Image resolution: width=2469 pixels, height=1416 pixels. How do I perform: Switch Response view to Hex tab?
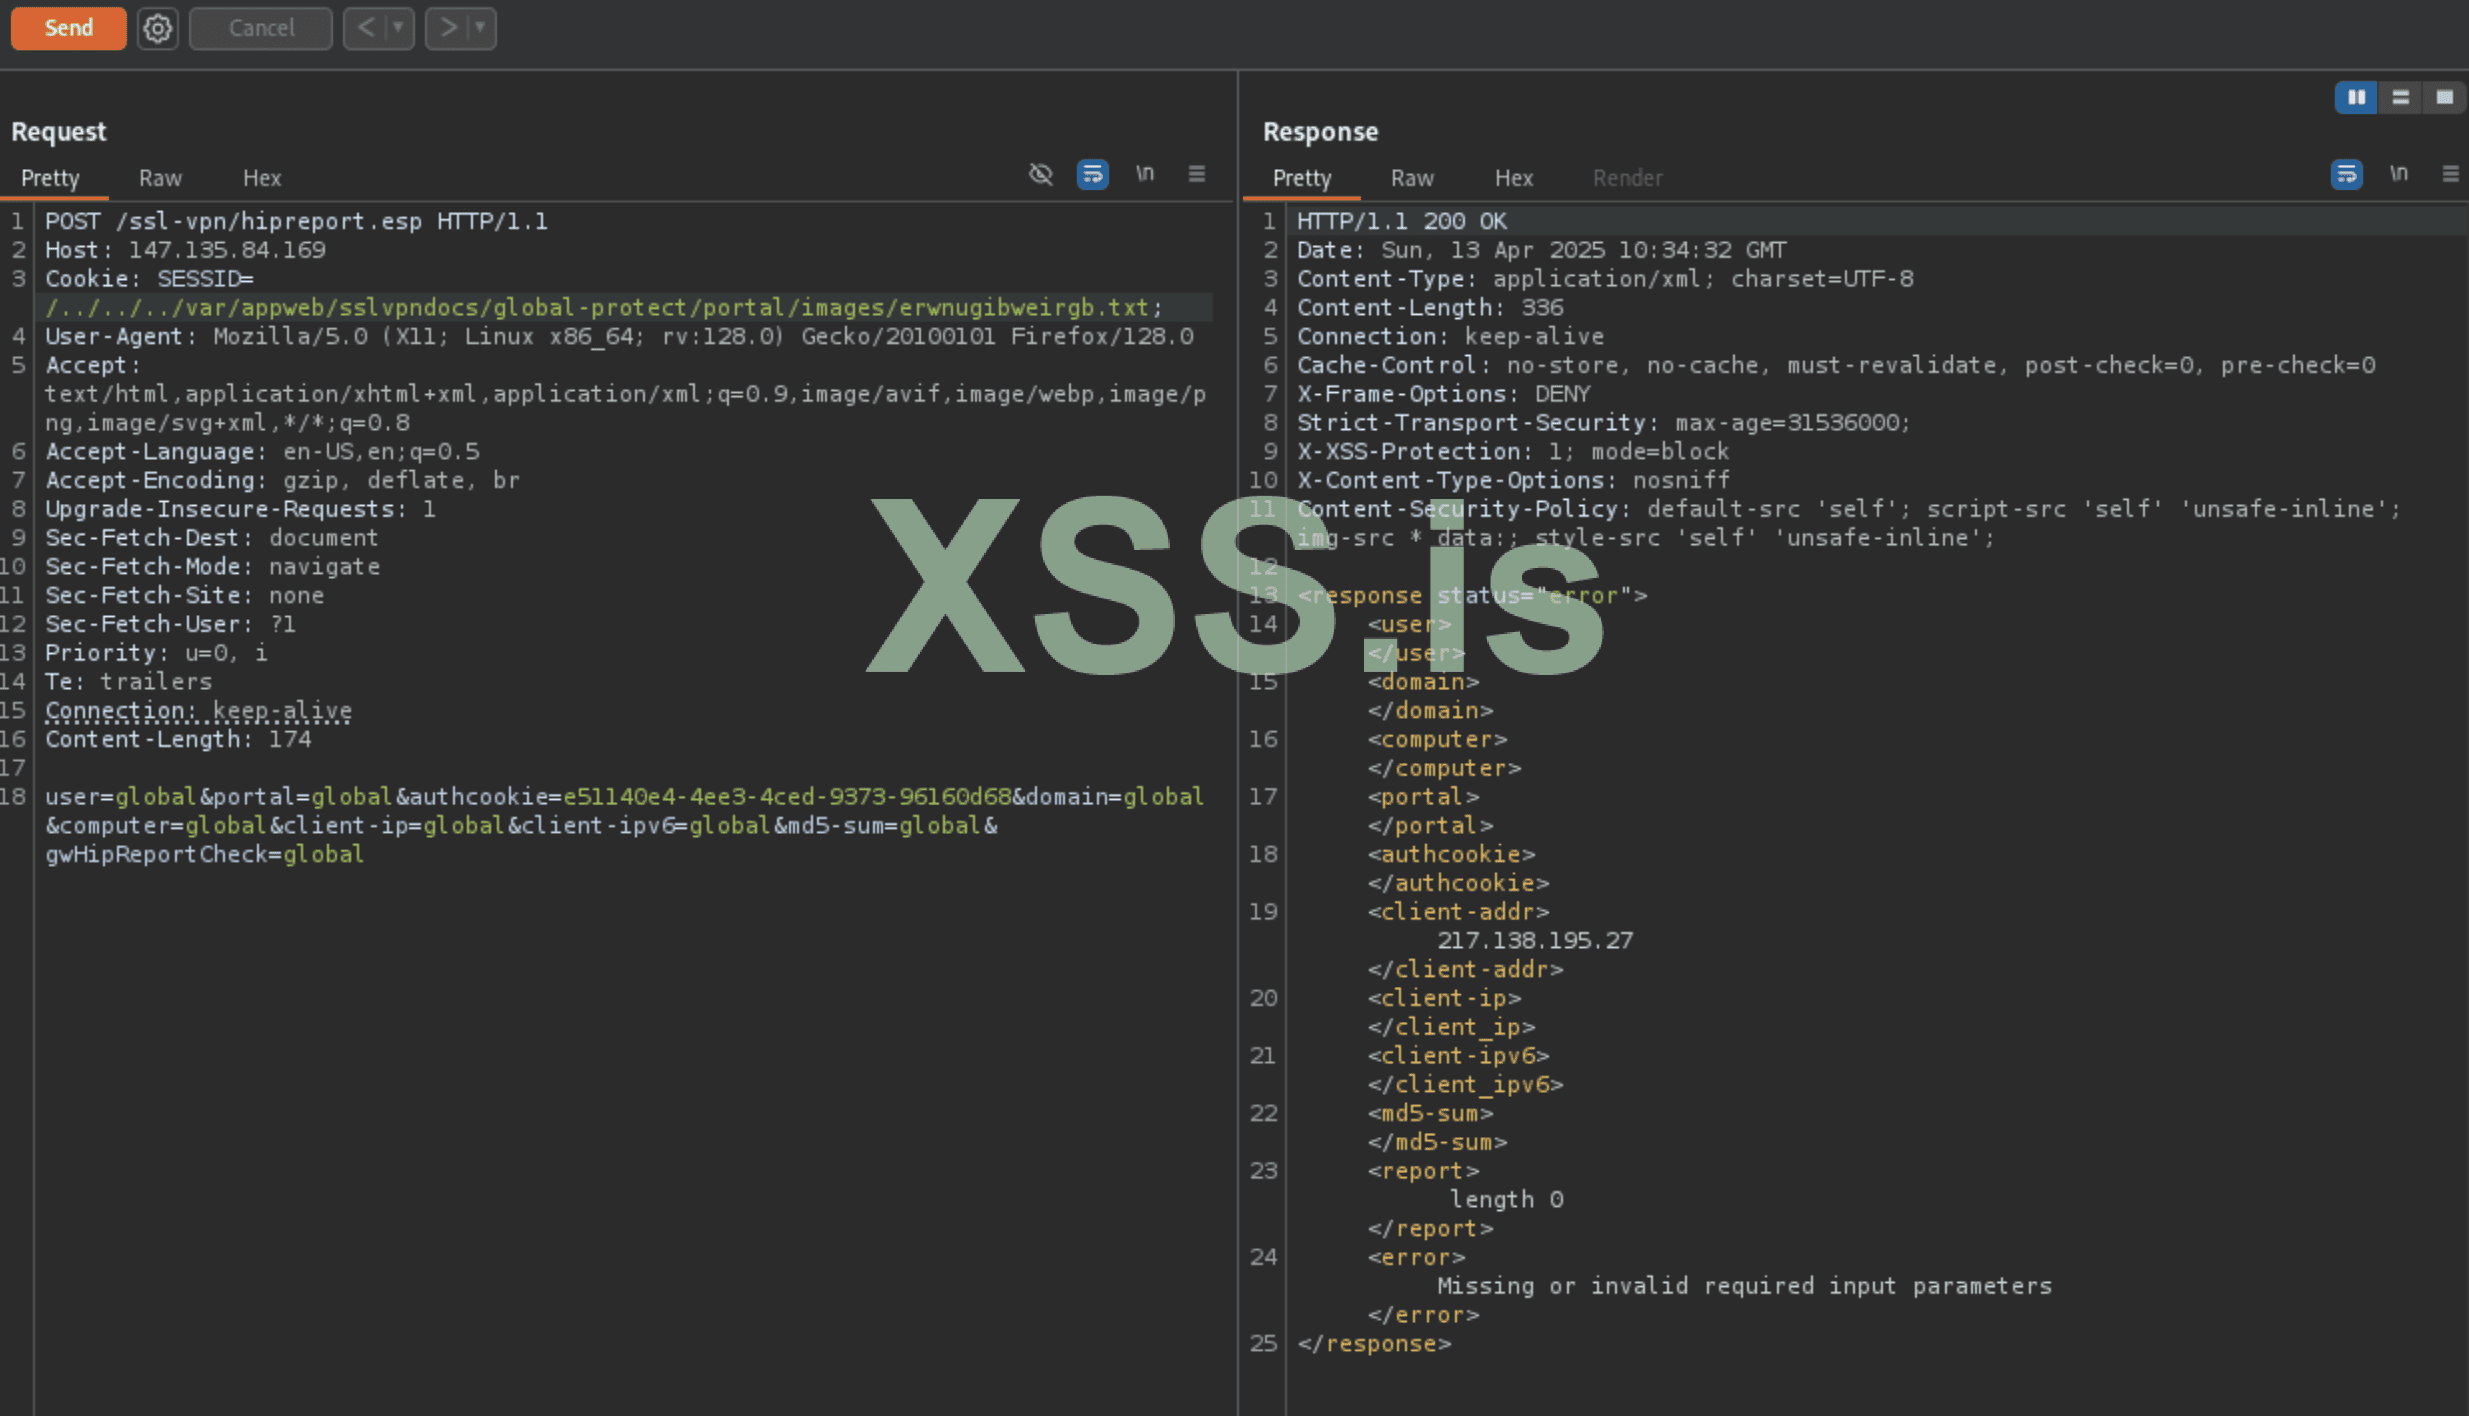(x=1513, y=178)
